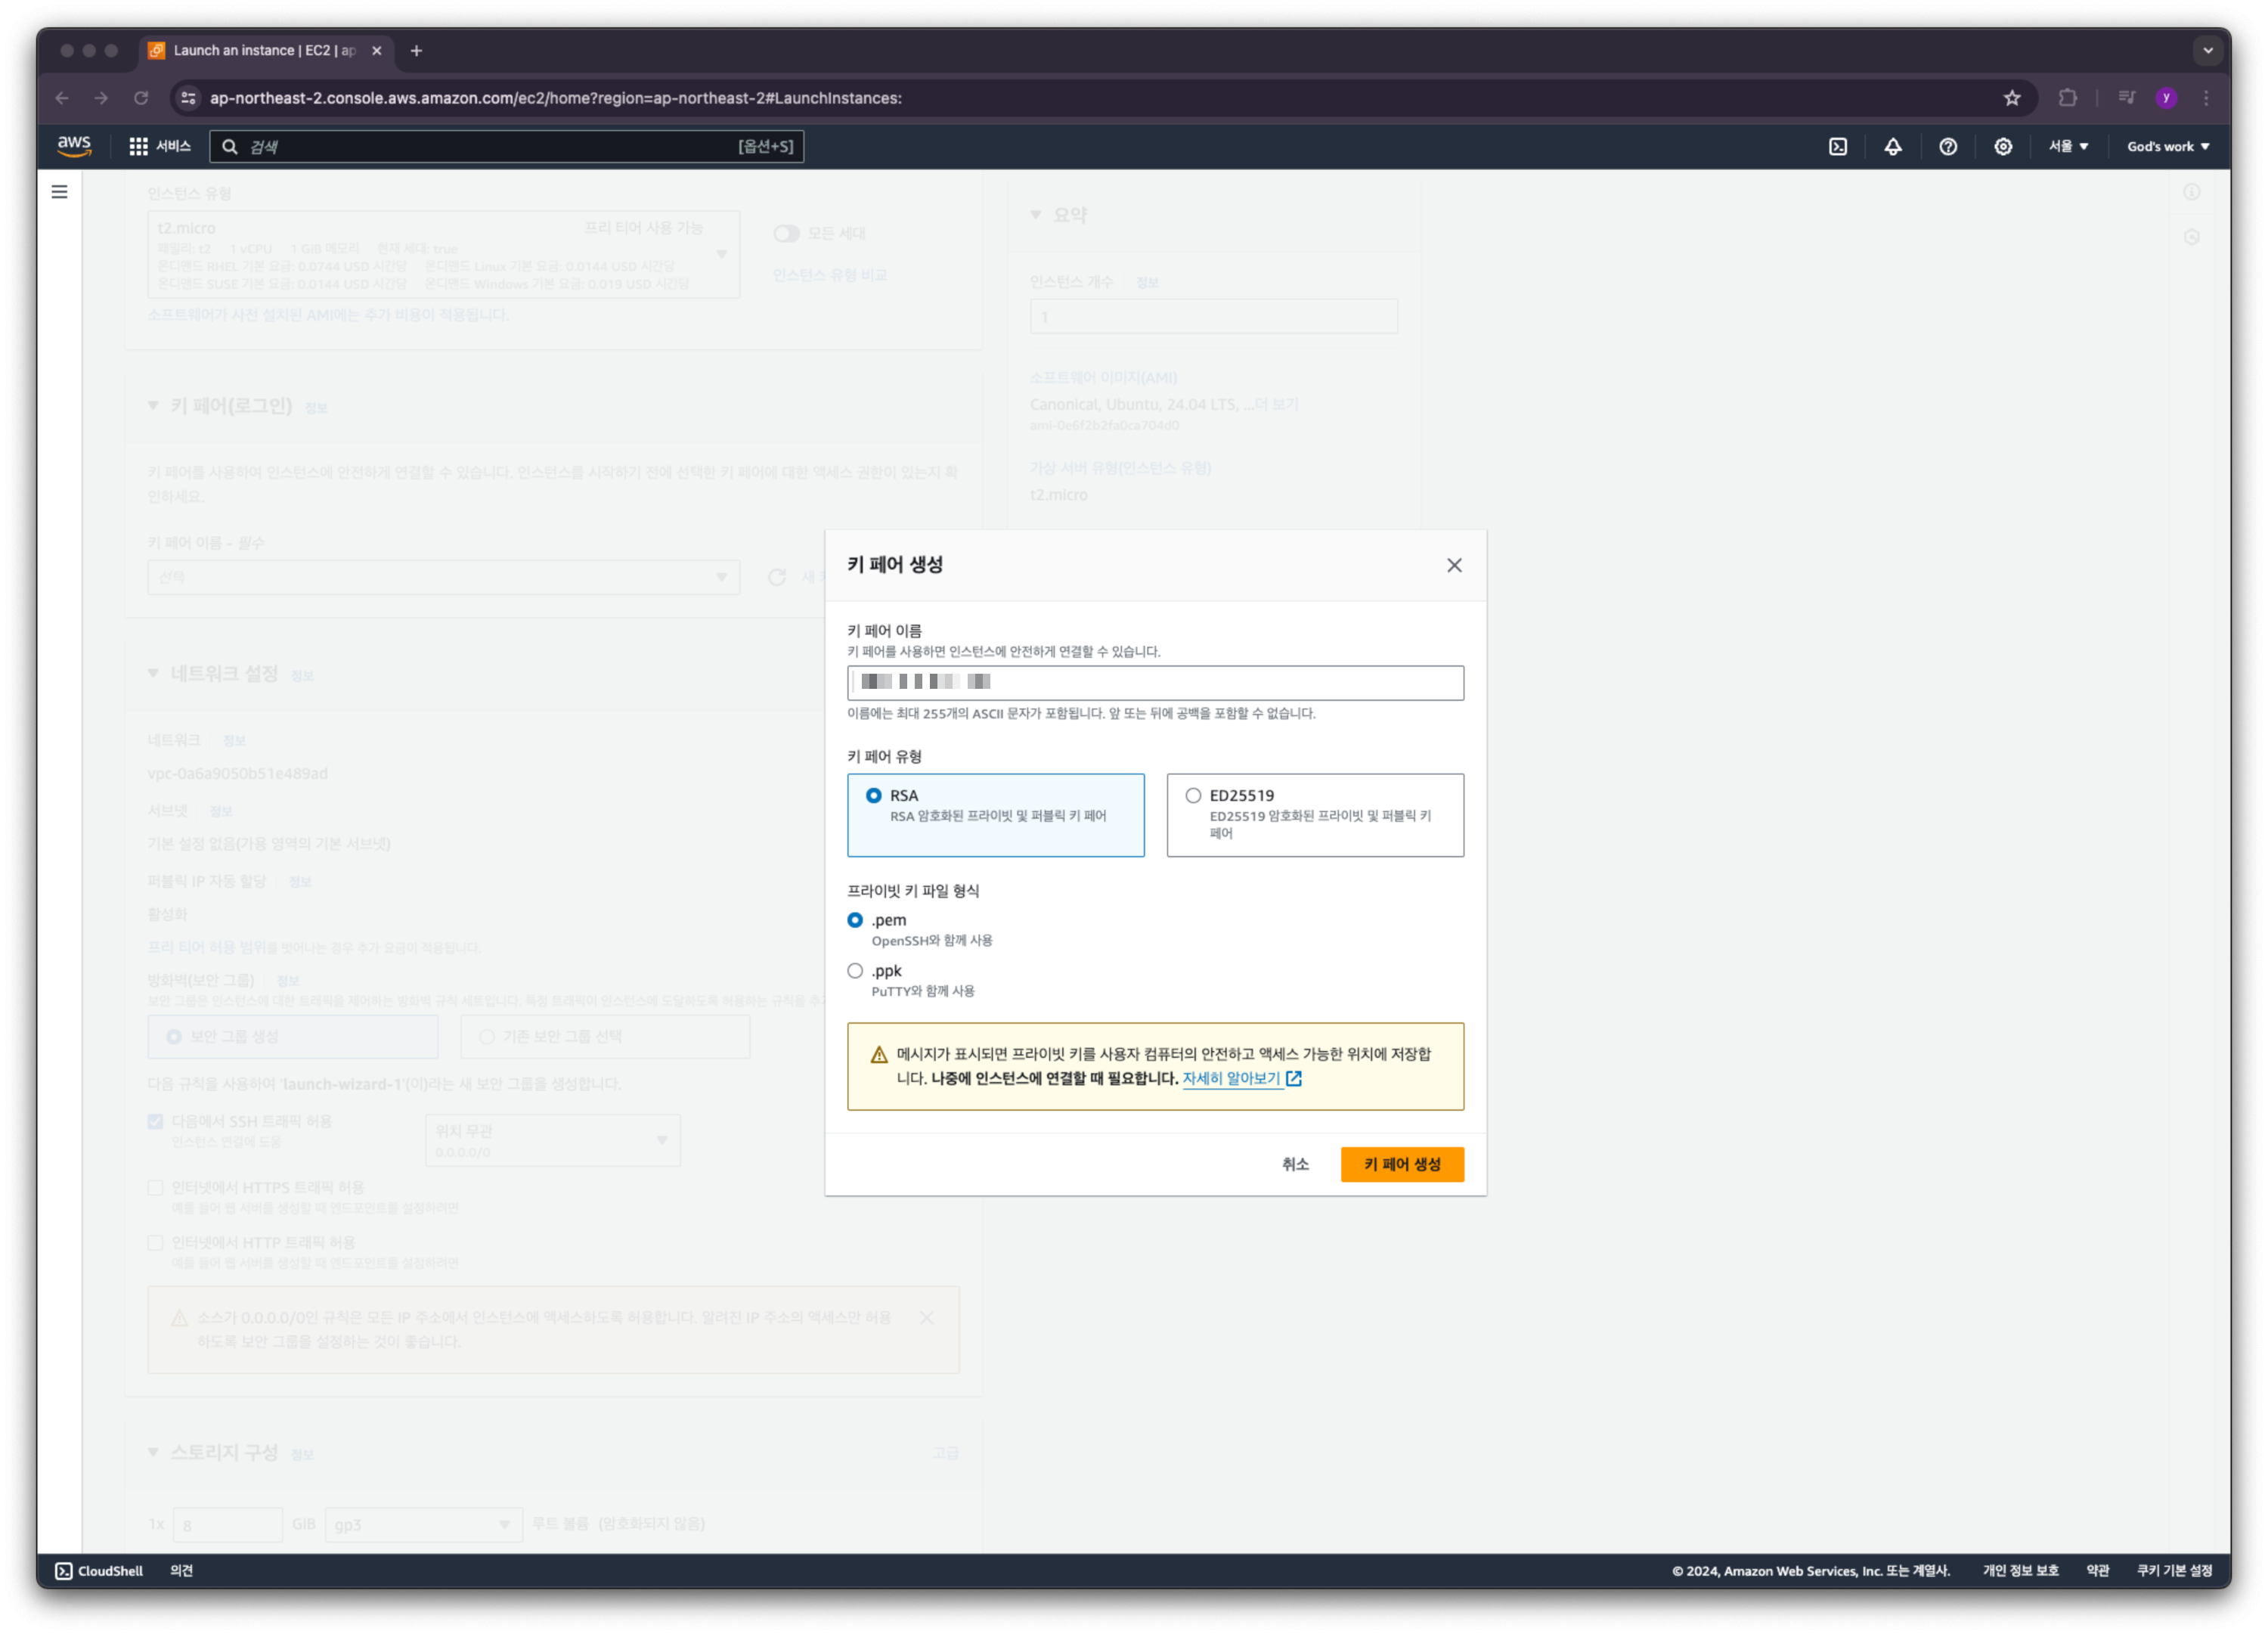Go back with the browser back arrow
Viewport: 2268px width, 1634px height.
62,98
